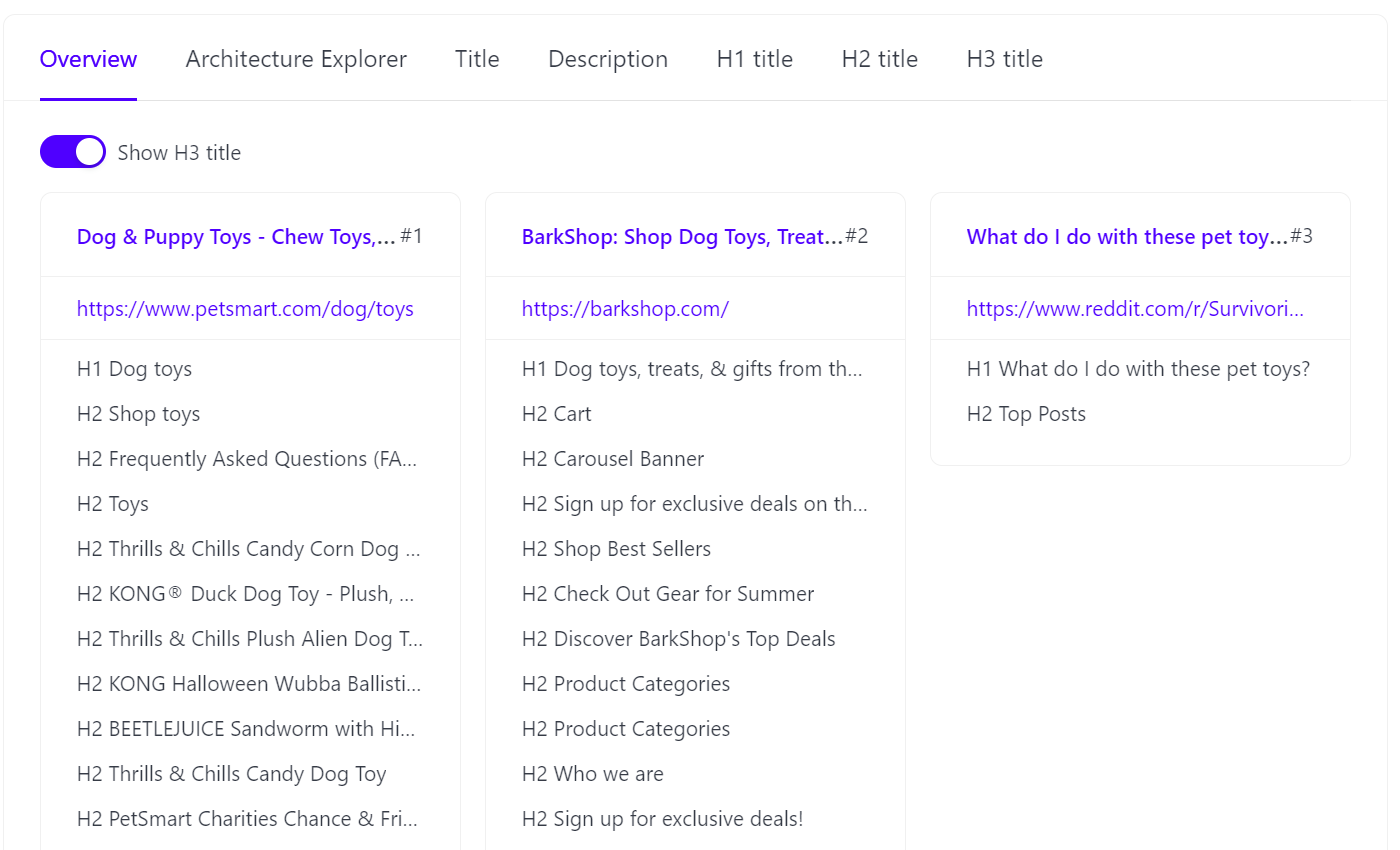This screenshot has width=1400, height=850.
Task: Click the H1 Dog toys heading row
Action: (x=134, y=369)
